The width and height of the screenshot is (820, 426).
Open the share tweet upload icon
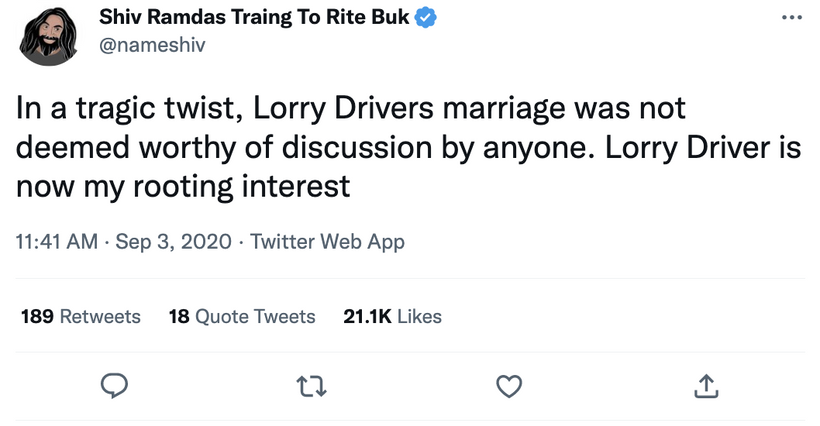click(706, 386)
